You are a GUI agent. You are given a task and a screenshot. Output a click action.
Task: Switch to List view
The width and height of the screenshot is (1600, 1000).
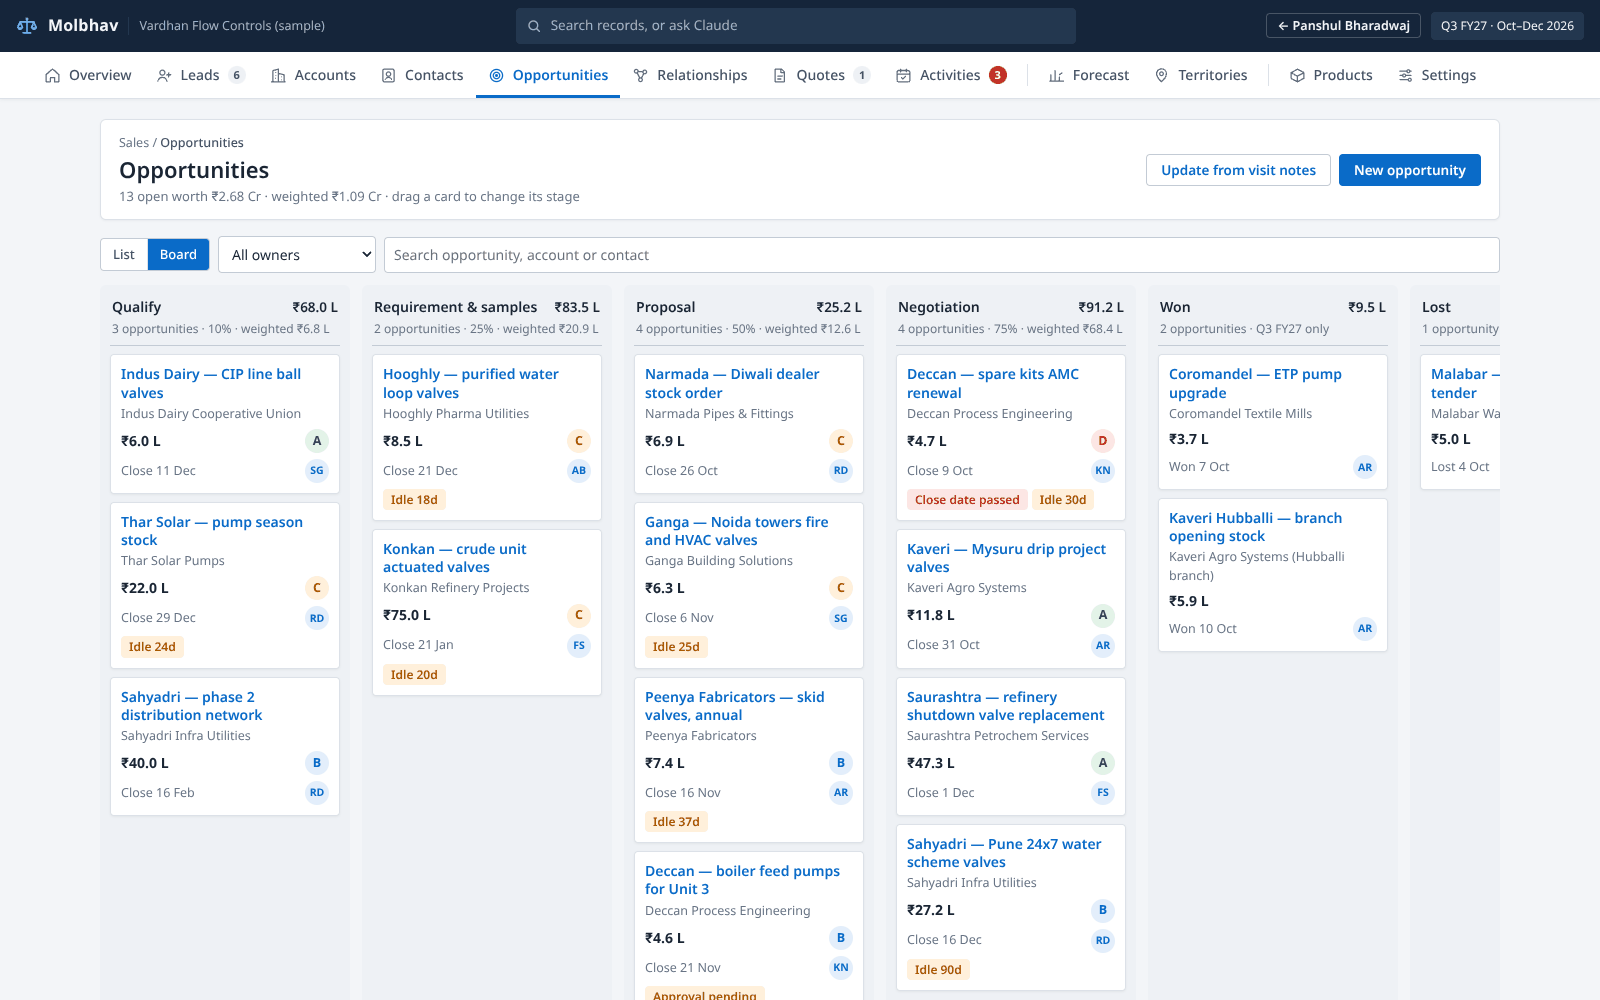(124, 255)
